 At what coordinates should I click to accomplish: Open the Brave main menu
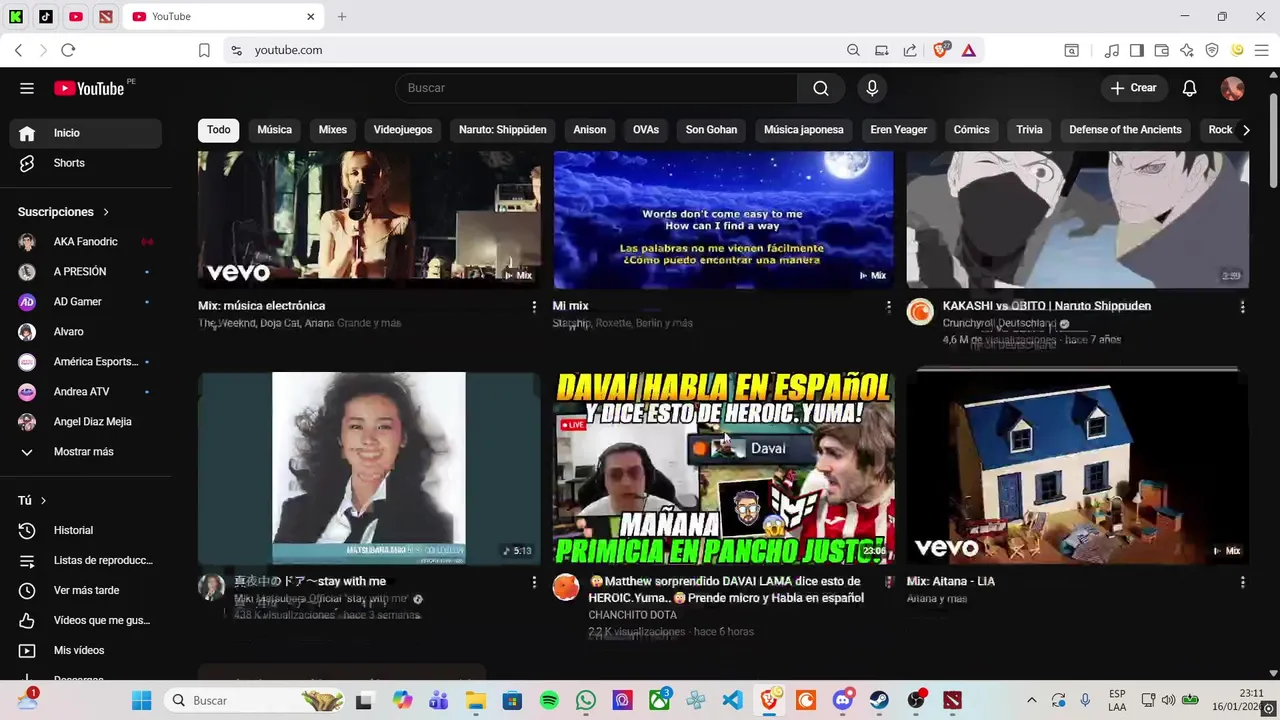pos(1262,50)
